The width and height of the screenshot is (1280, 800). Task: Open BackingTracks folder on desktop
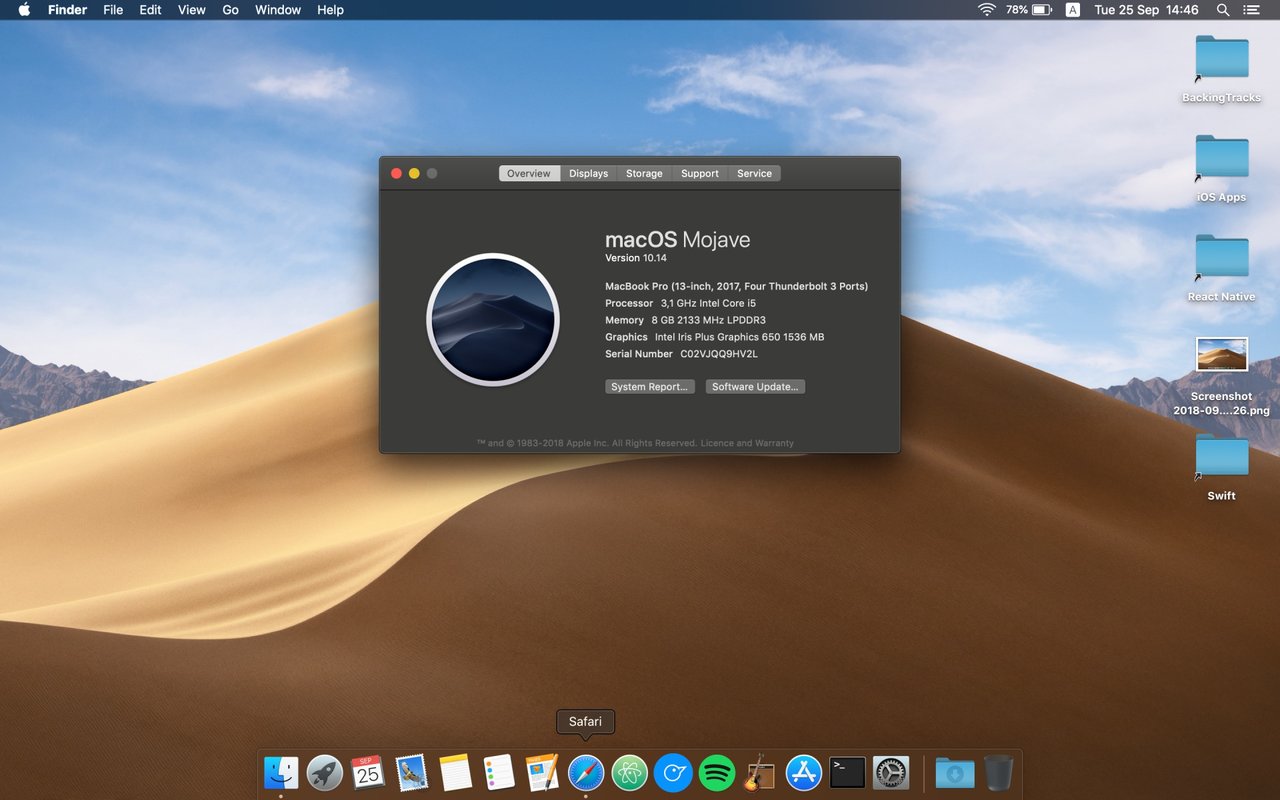[x=1222, y=58]
